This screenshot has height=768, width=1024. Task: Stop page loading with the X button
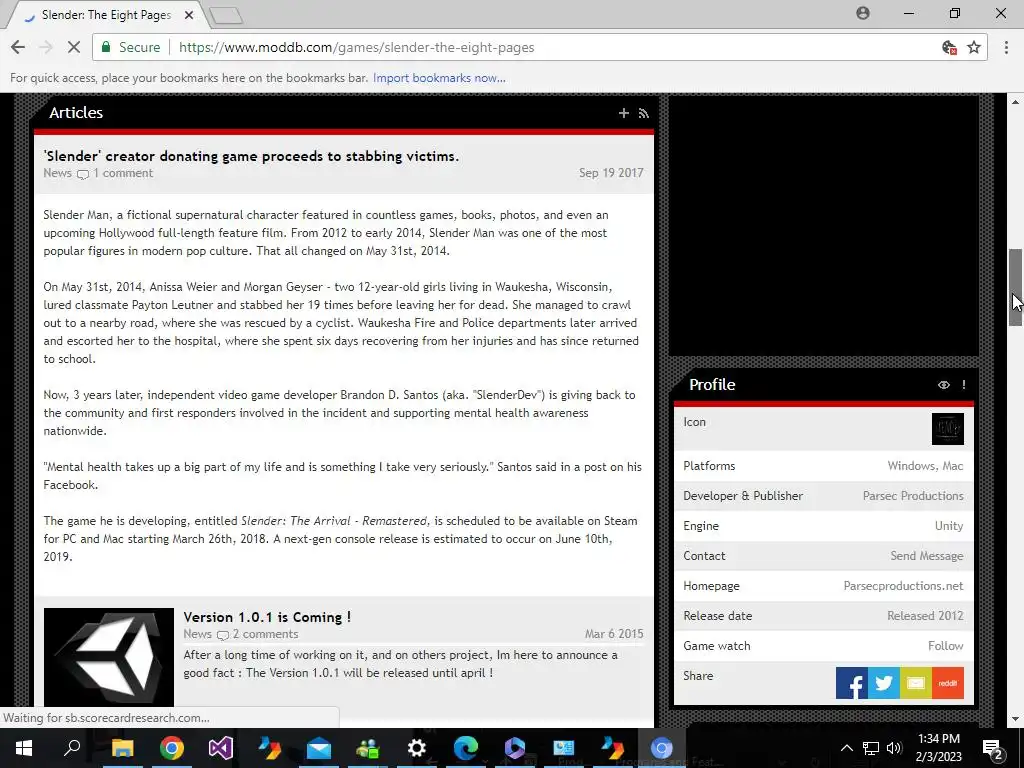74,47
